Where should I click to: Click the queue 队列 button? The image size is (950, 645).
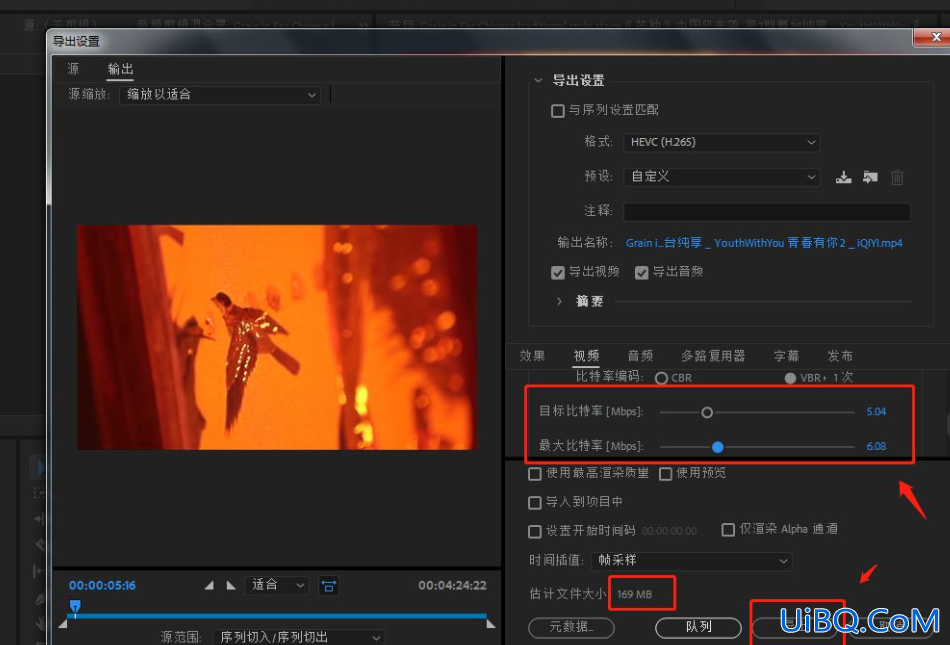[698, 627]
